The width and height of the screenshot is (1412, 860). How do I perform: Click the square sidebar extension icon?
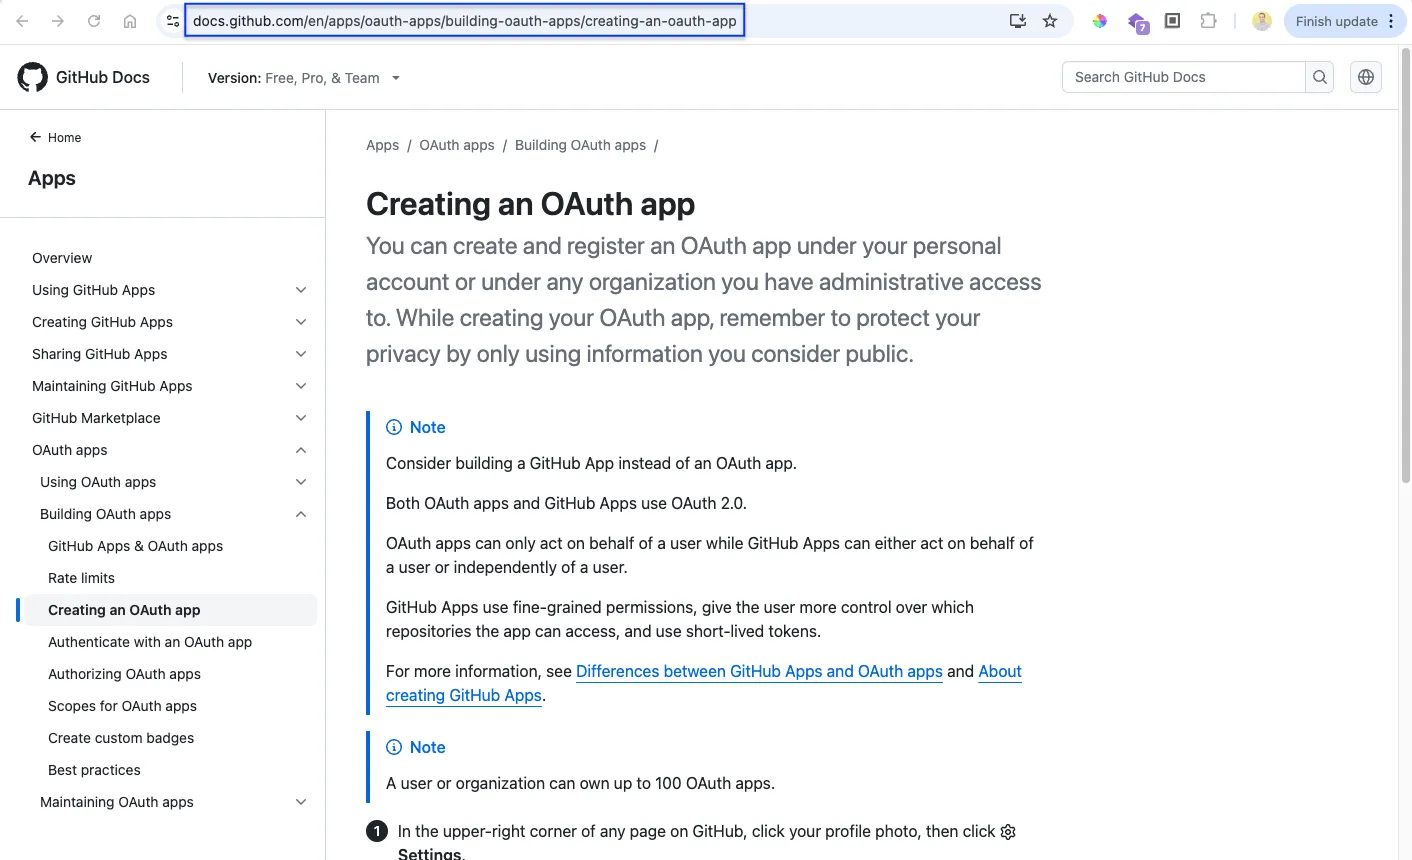pos(1173,21)
